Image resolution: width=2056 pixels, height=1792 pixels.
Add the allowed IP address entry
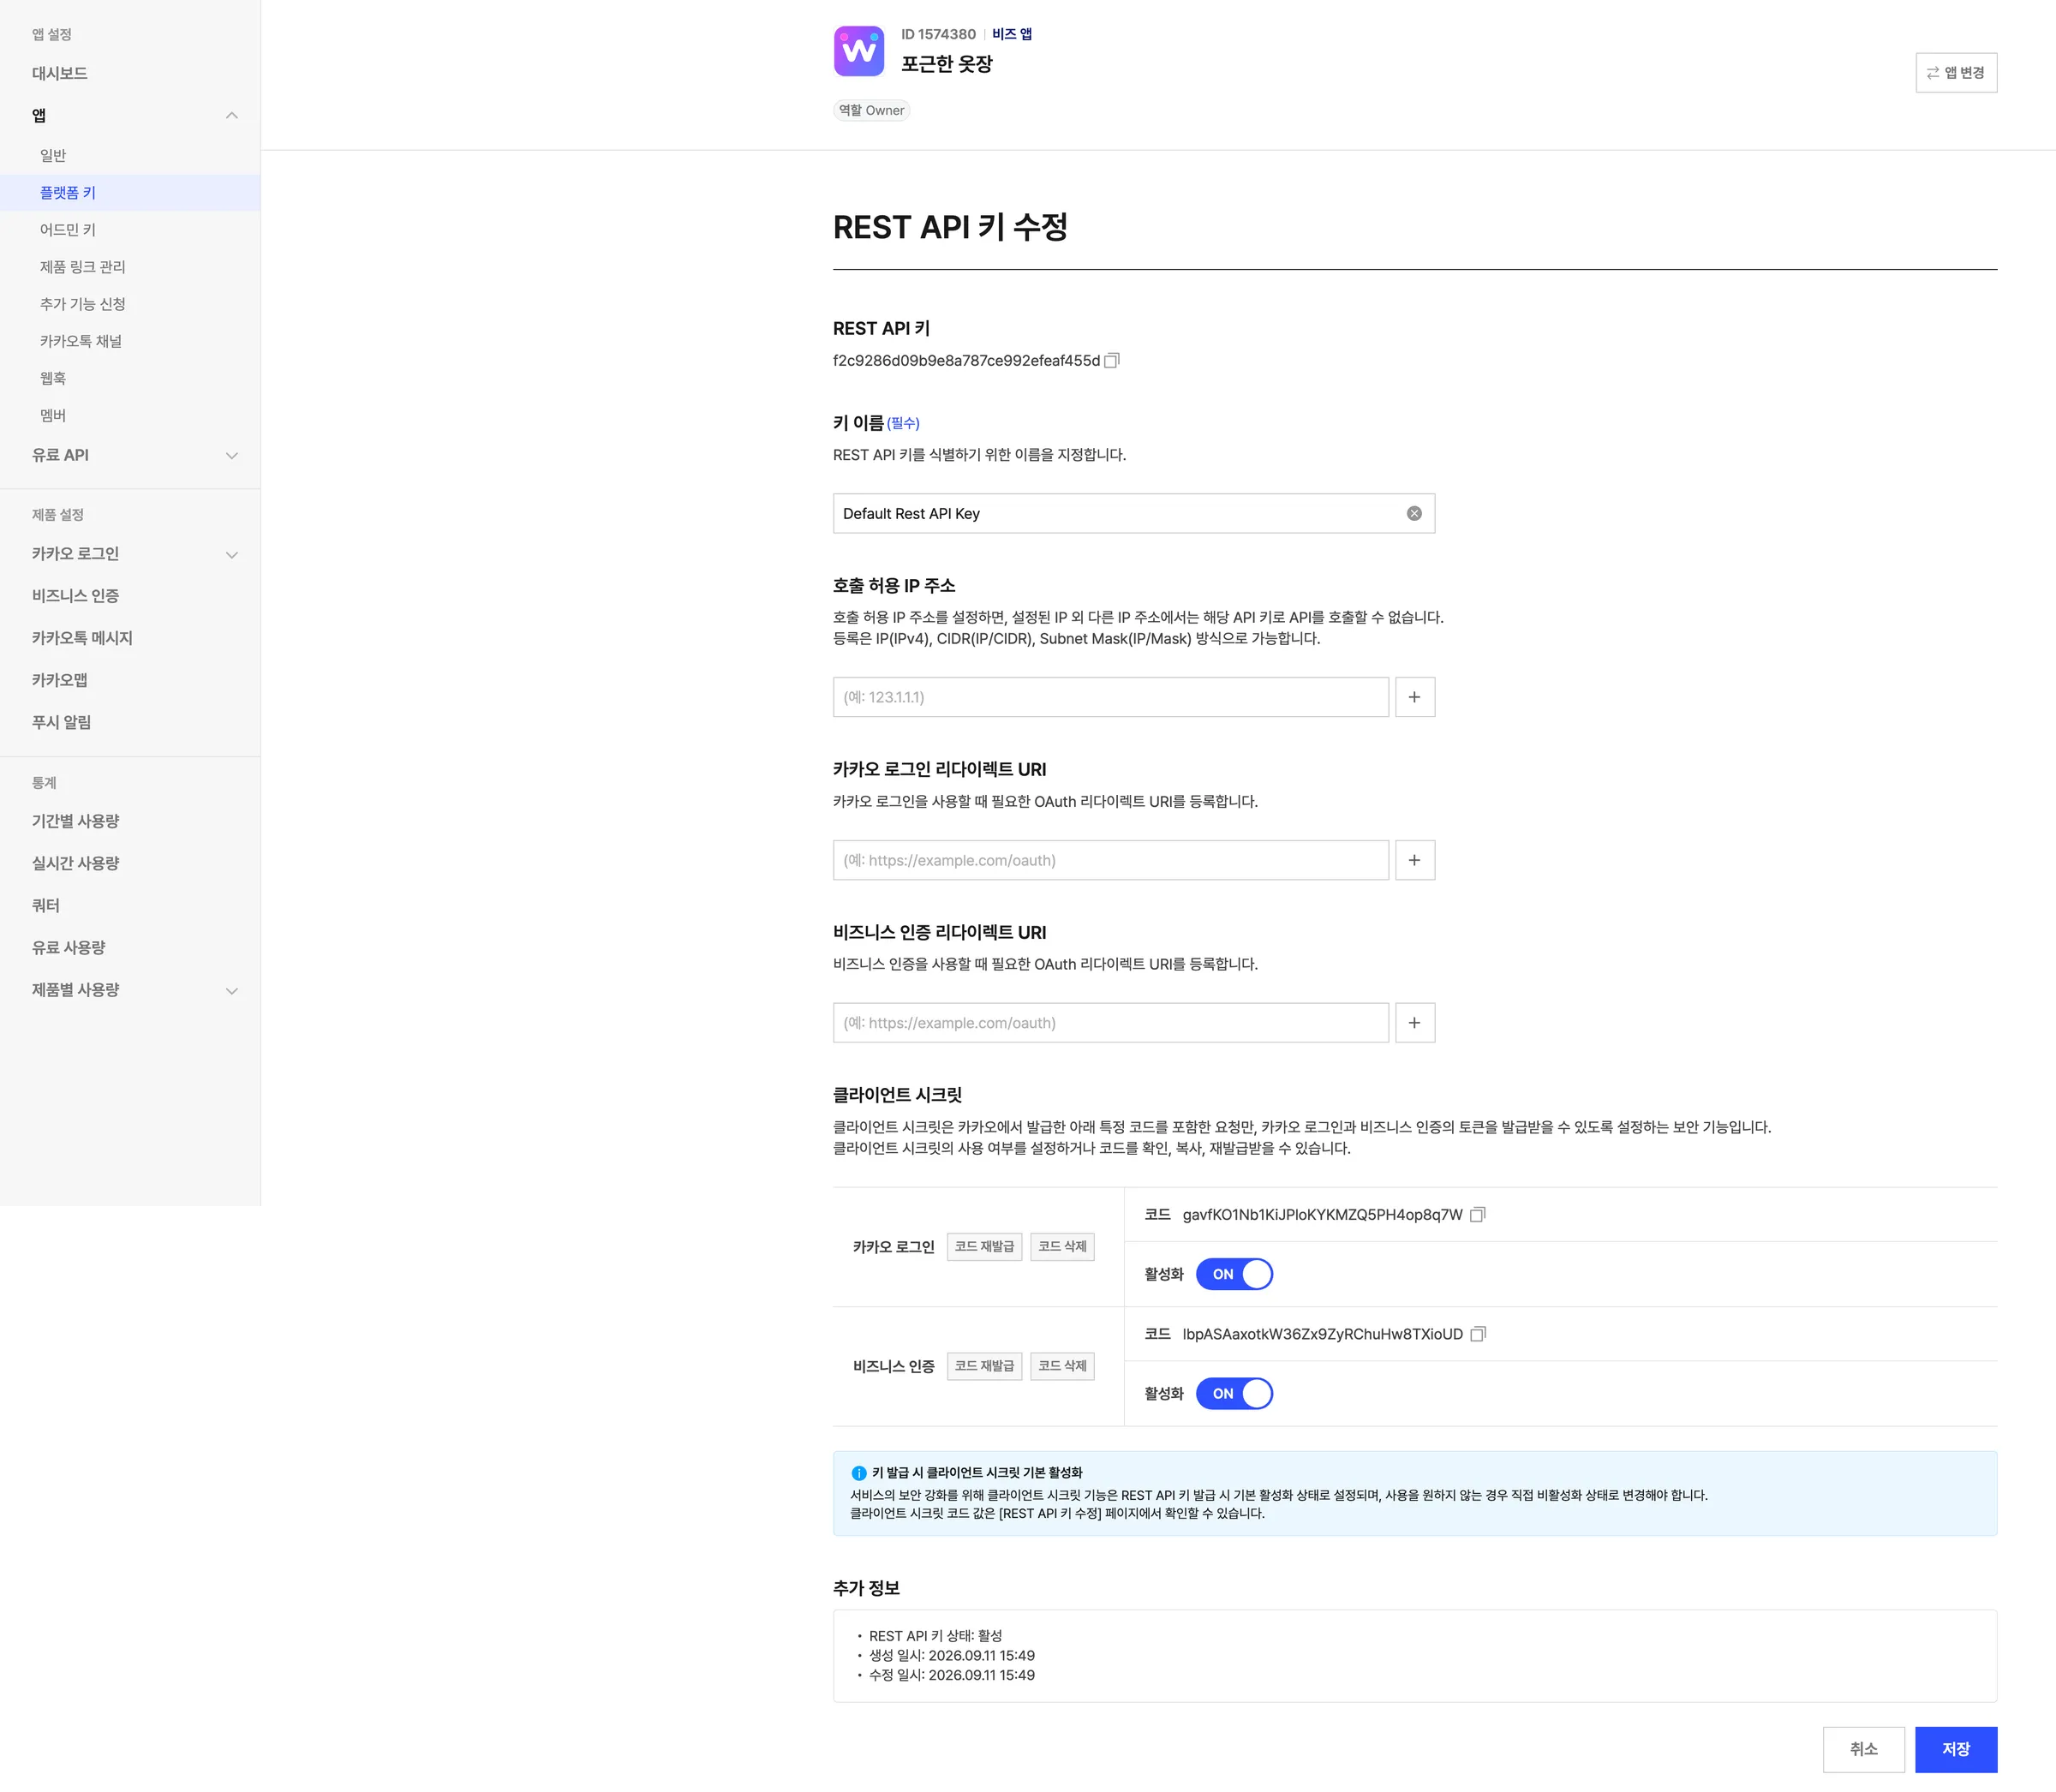point(1414,697)
